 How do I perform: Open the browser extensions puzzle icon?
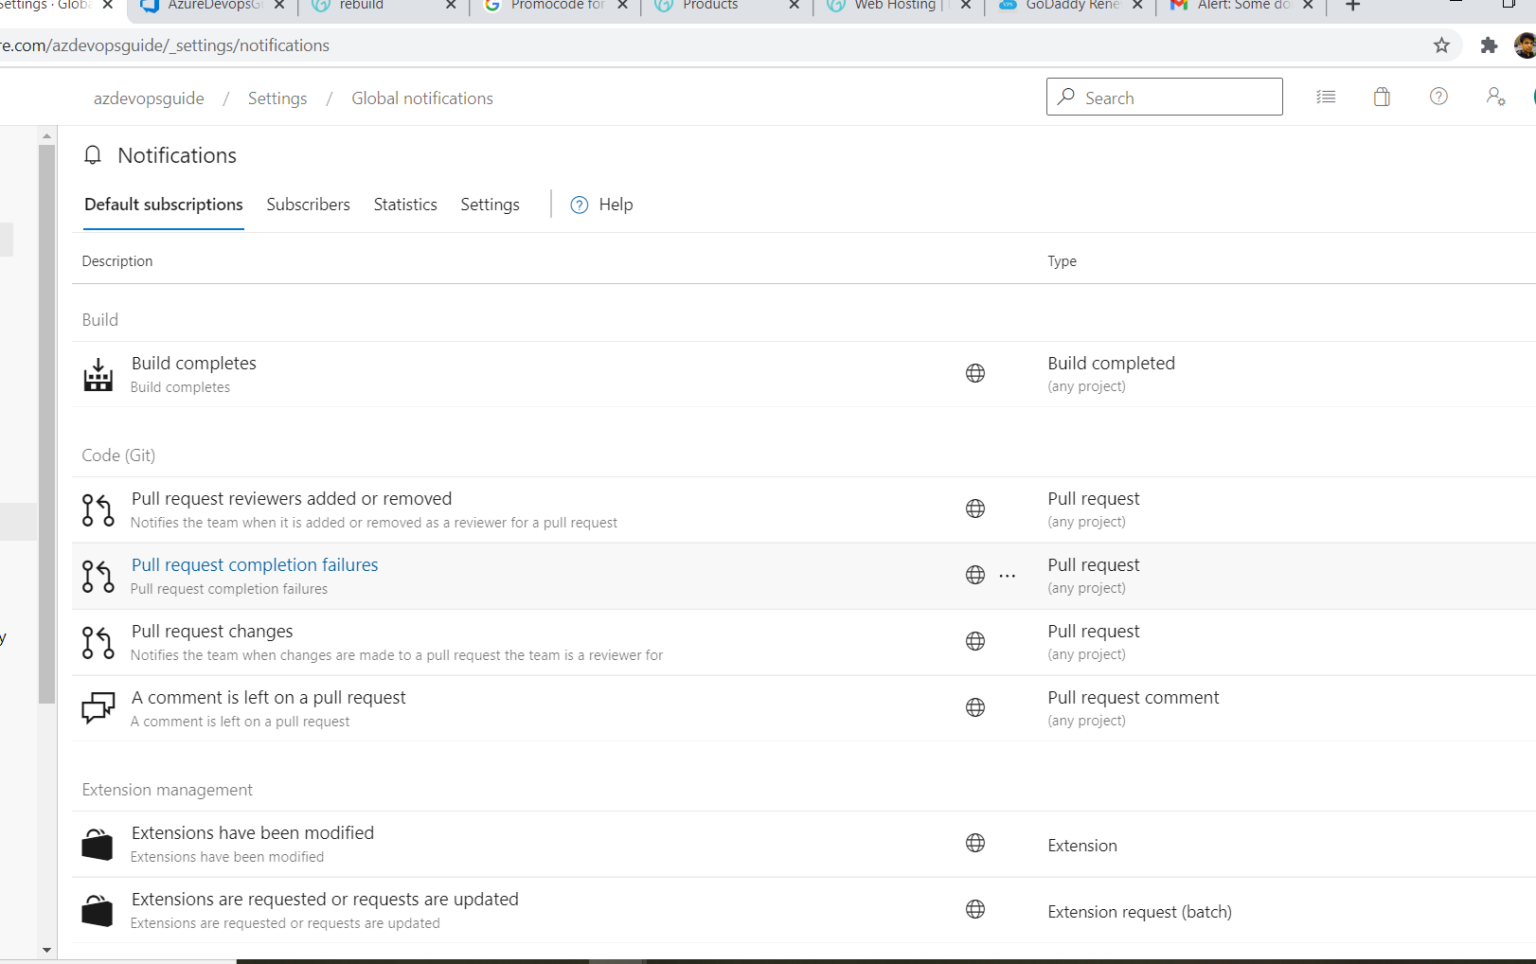[x=1489, y=45]
